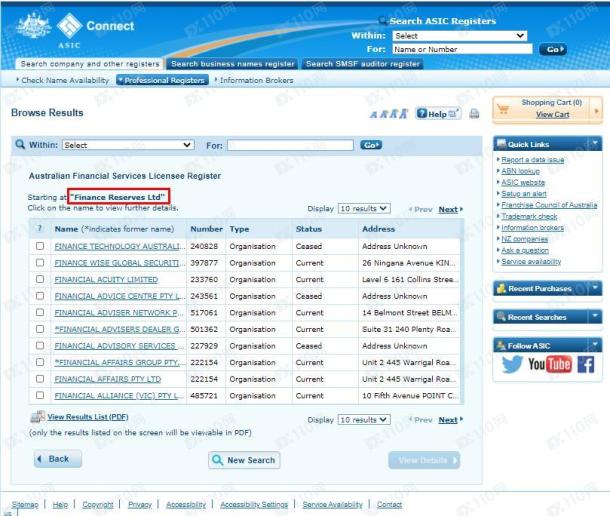Tick checkbox for Financial Alliance (VIC) row
The width and height of the screenshot is (610, 516).
40,395
